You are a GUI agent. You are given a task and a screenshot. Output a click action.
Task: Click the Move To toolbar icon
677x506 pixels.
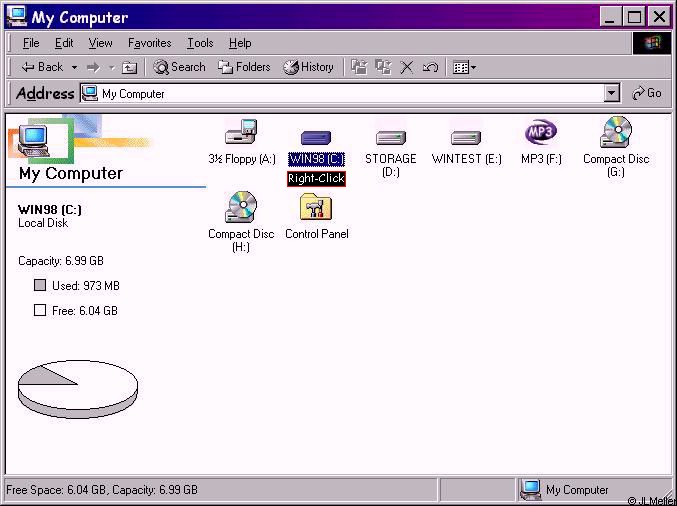(359, 67)
